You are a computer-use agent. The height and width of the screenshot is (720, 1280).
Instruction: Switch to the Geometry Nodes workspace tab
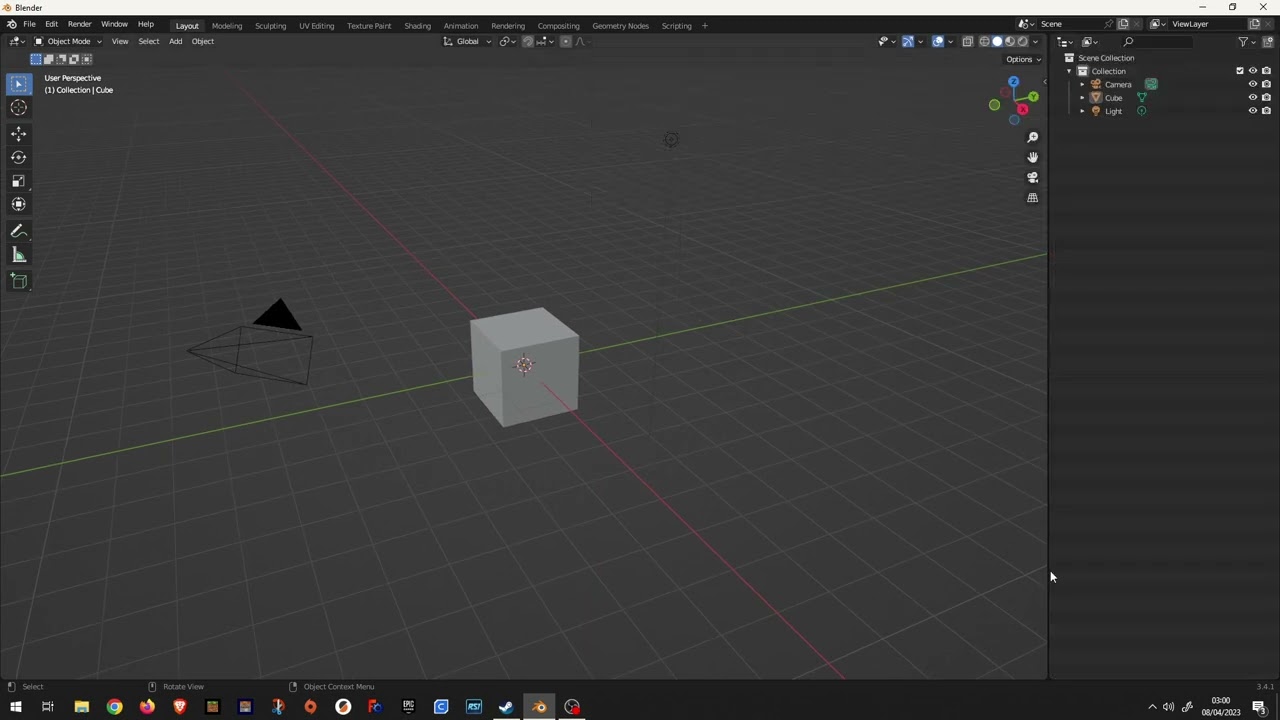[620, 26]
